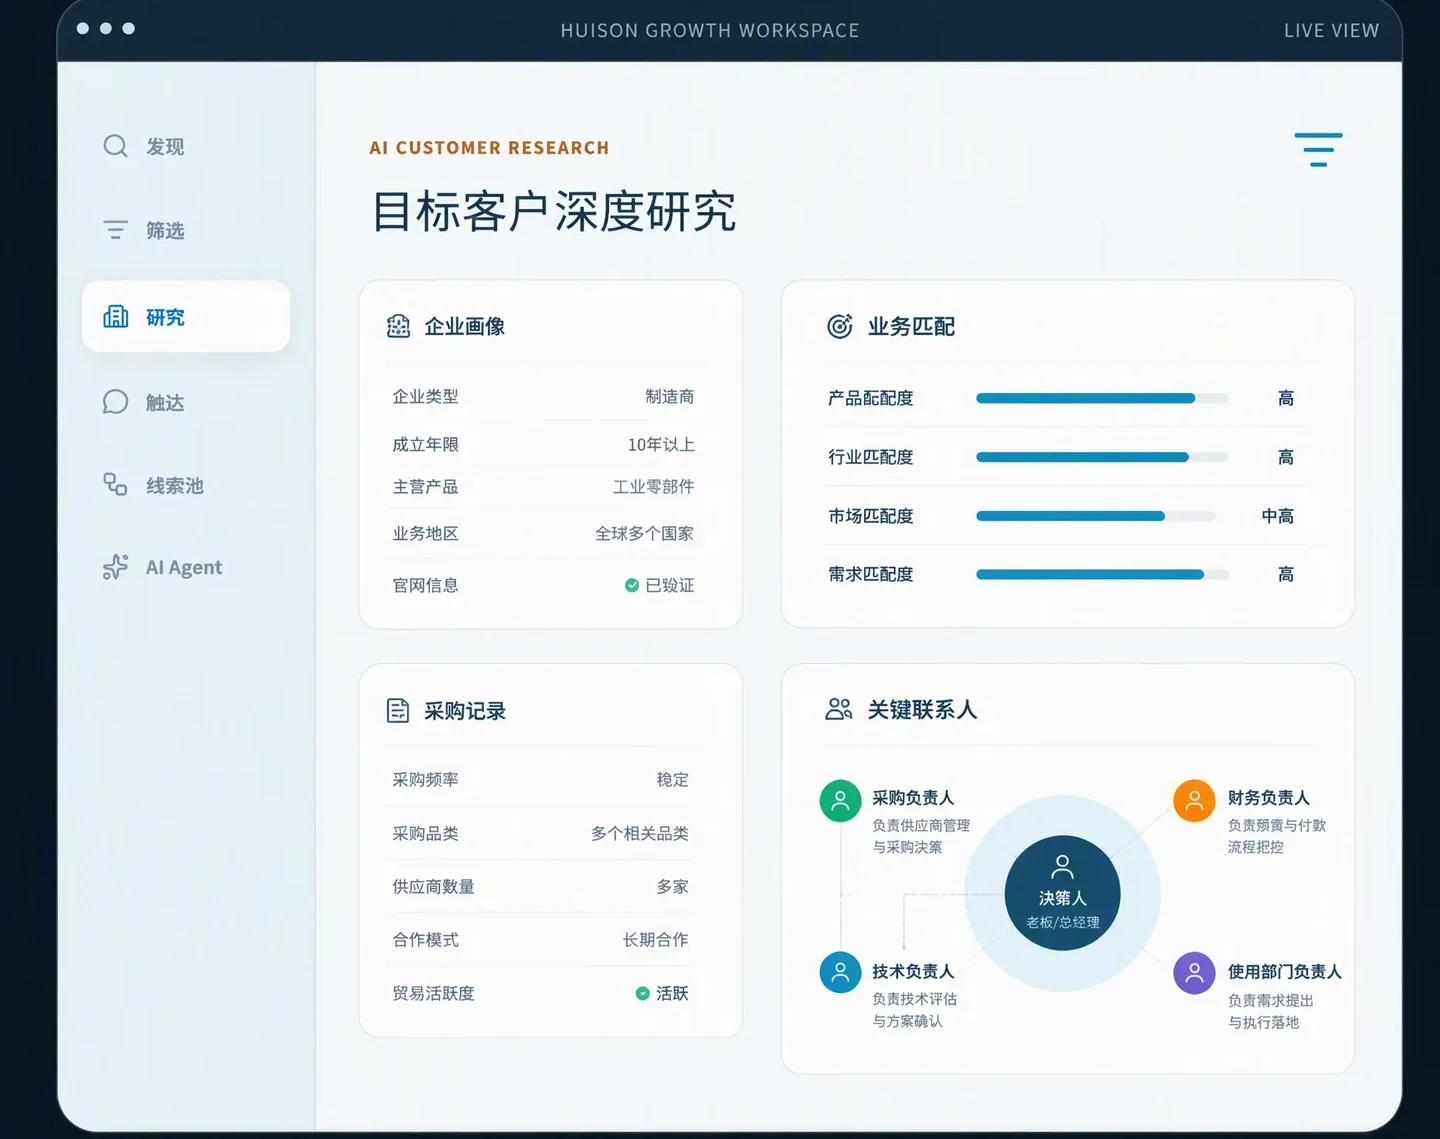Select the blue 技术负责人 avatar

[x=840, y=971]
